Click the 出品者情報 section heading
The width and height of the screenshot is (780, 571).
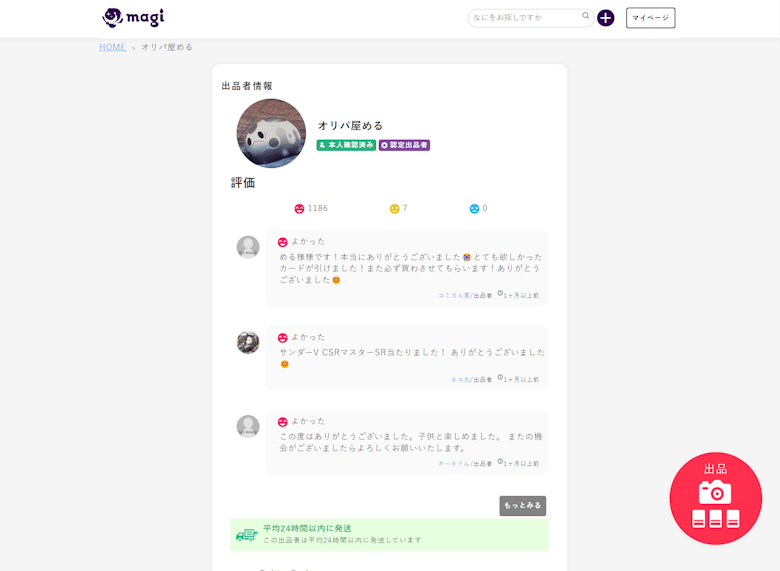pos(247,86)
